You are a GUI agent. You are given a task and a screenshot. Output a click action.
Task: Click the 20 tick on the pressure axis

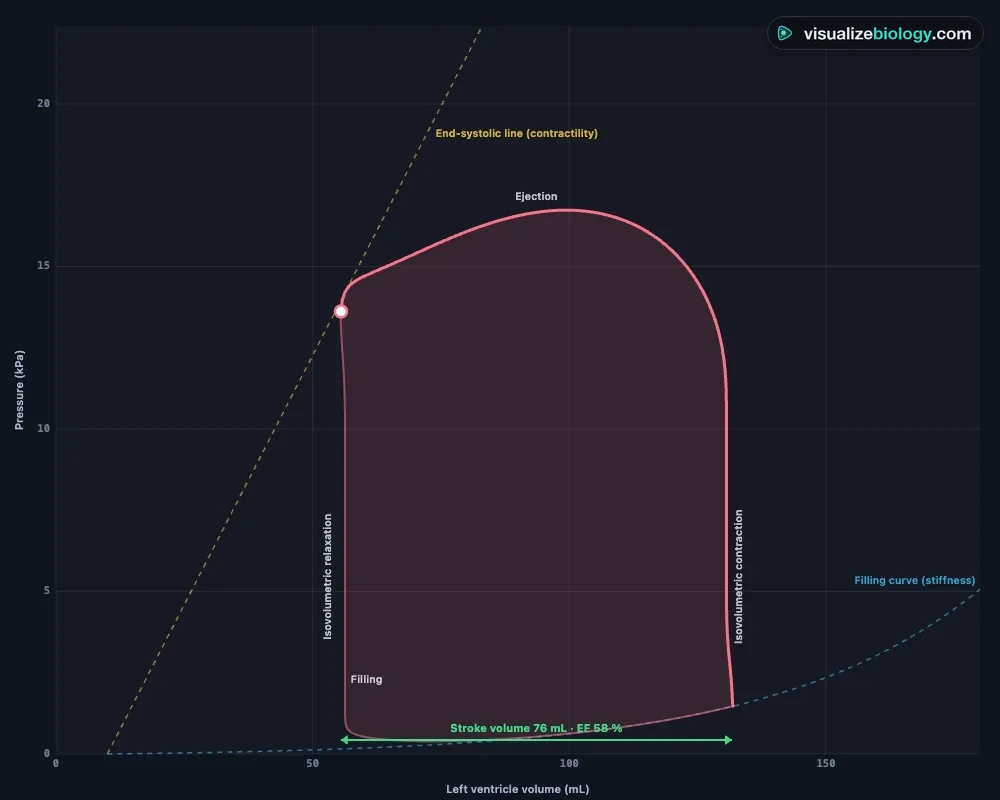(43, 103)
